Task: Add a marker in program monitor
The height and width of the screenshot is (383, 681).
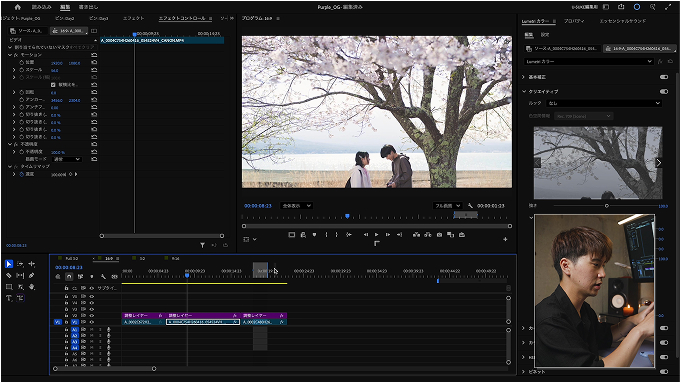Action: pos(314,234)
